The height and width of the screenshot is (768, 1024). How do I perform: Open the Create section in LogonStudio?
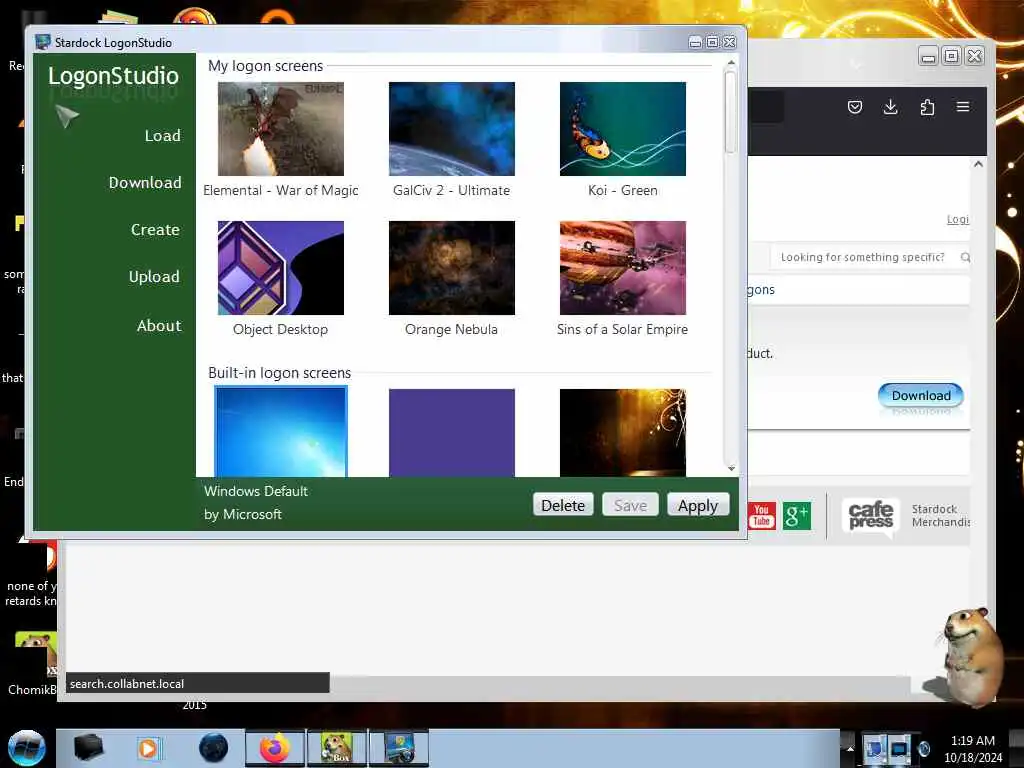(155, 230)
